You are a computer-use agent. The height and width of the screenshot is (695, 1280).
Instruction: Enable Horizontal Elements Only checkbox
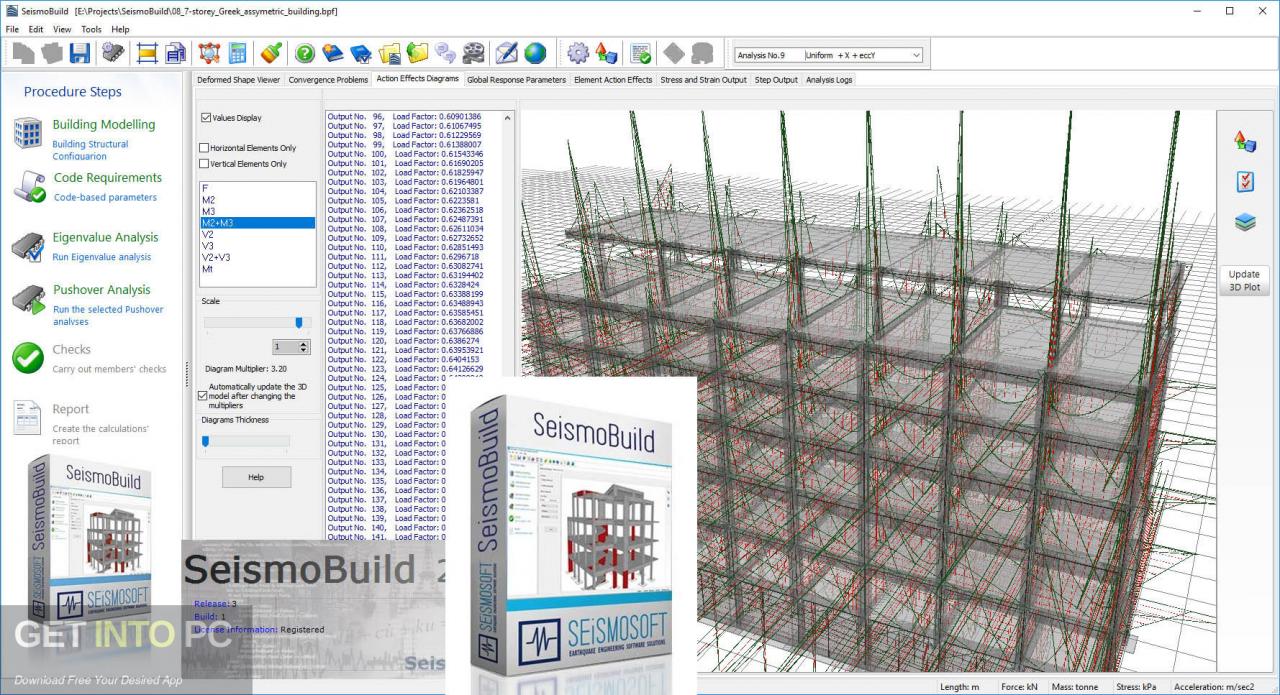[204, 148]
